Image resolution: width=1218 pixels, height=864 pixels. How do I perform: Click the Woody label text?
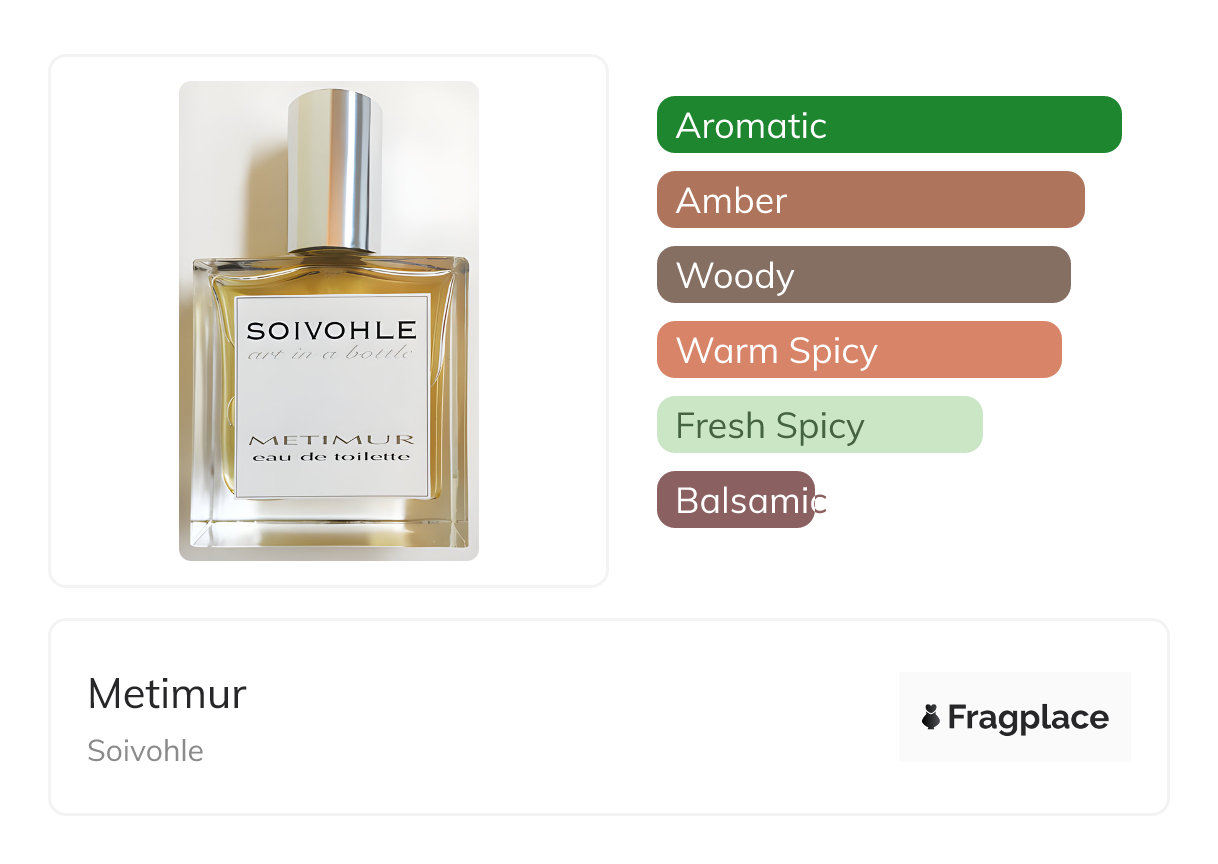click(x=735, y=276)
